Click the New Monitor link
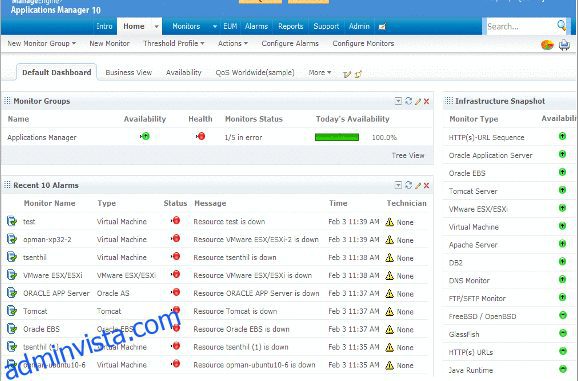The height and width of the screenshot is (381, 578). coord(109,43)
